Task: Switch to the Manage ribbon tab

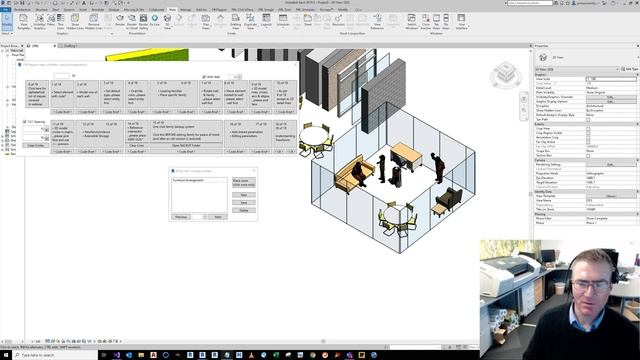Action: pos(185,9)
